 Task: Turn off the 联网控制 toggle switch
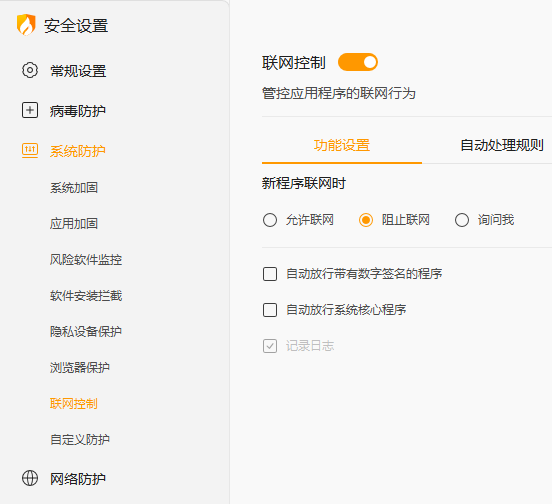pyautogui.click(x=358, y=62)
